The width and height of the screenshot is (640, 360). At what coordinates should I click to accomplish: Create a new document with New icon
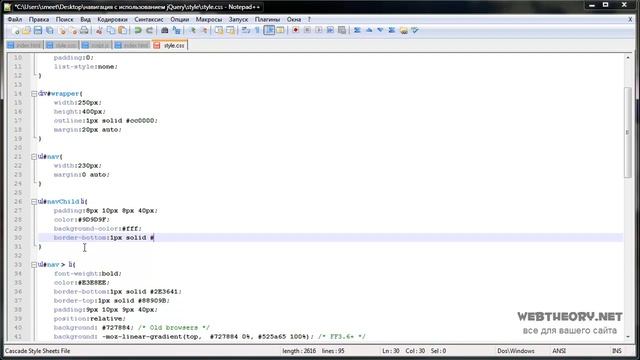16,31
